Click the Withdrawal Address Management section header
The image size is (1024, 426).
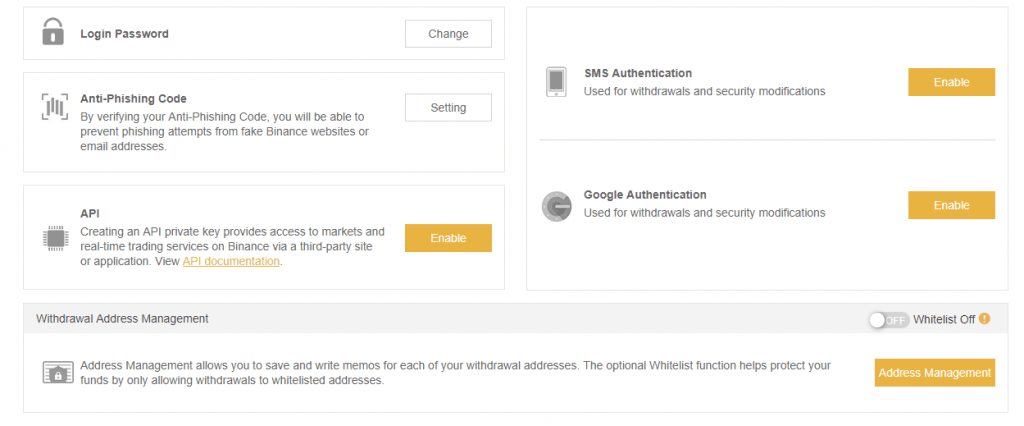click(122, 319)
